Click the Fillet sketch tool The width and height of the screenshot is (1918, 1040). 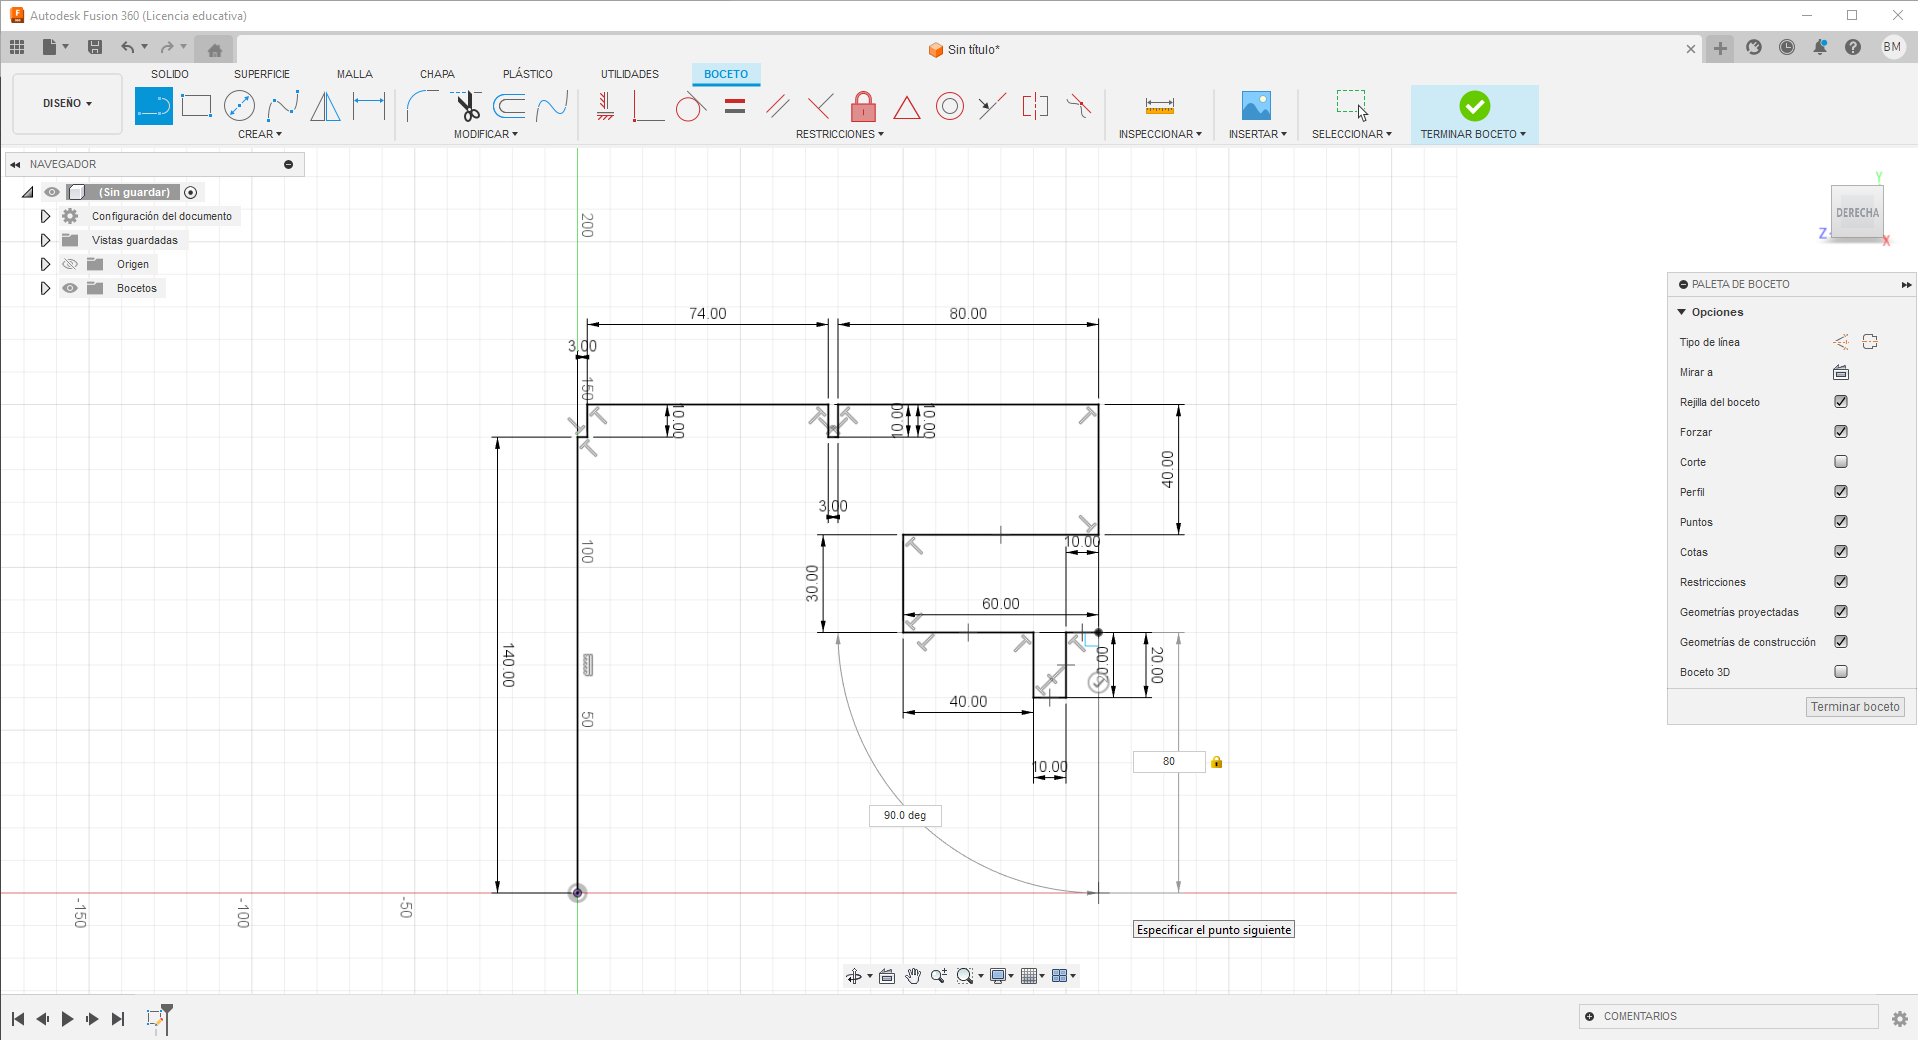click(421, 106)
